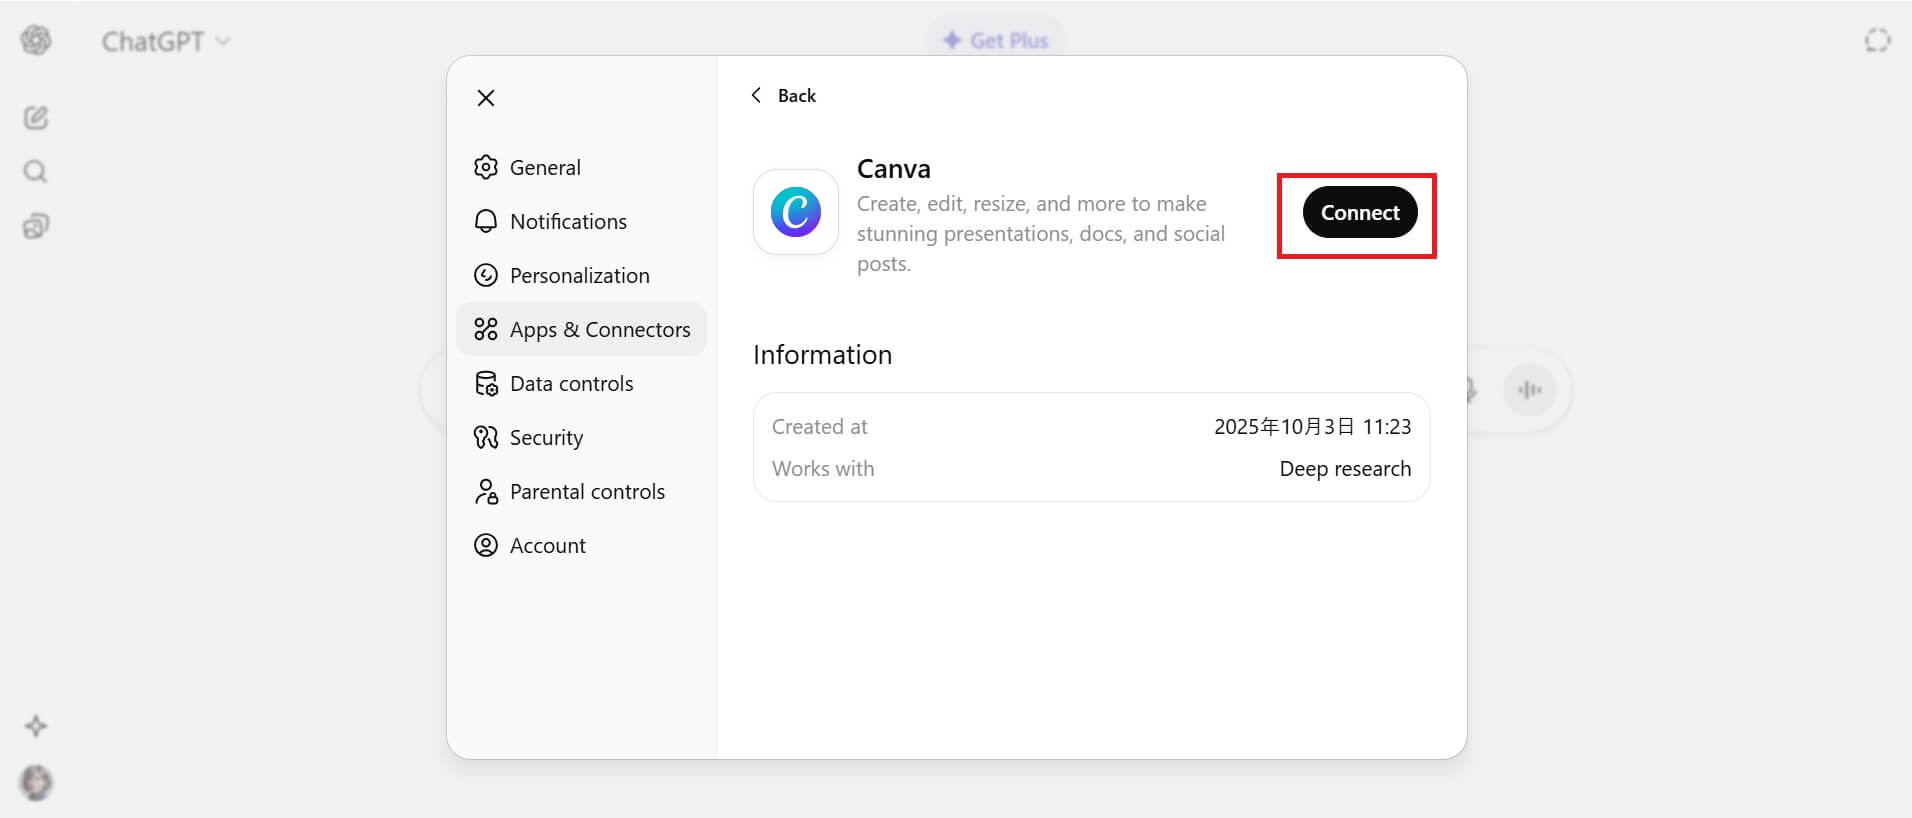Open the library images icon in sidebar
1912x818 pixels.
point(36,226)
